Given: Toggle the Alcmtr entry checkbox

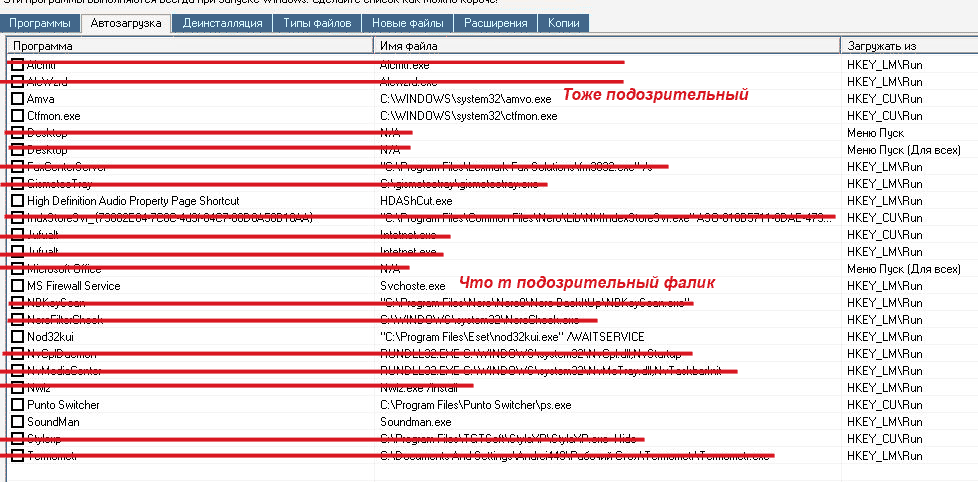Looking at the screenshot, I should click(x=17, y=64).
